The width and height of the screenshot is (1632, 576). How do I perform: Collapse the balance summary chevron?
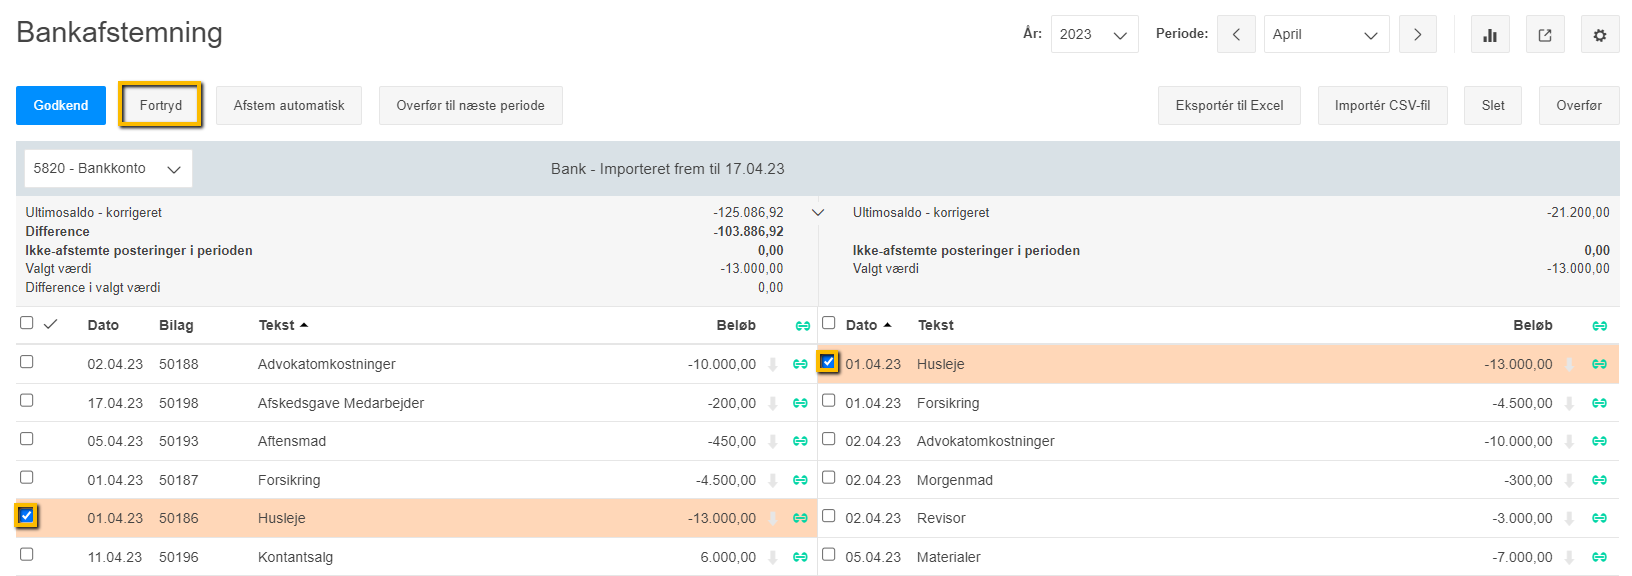click(x=818, y=212)
